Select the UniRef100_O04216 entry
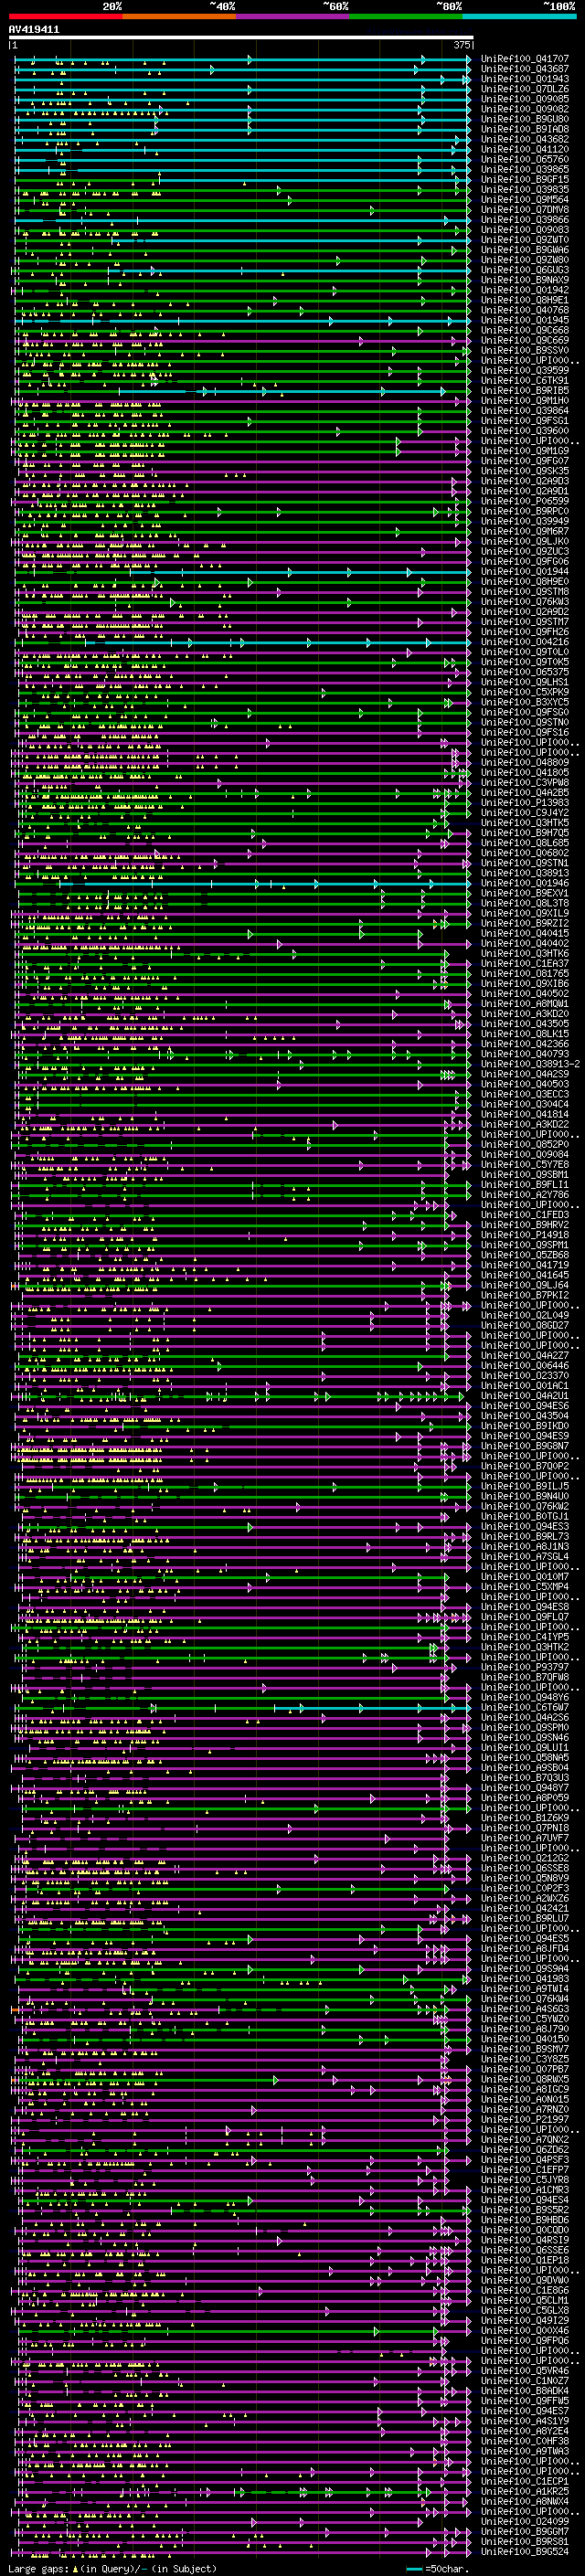This screenshot has height=2576, width=585. pos(524,642)
